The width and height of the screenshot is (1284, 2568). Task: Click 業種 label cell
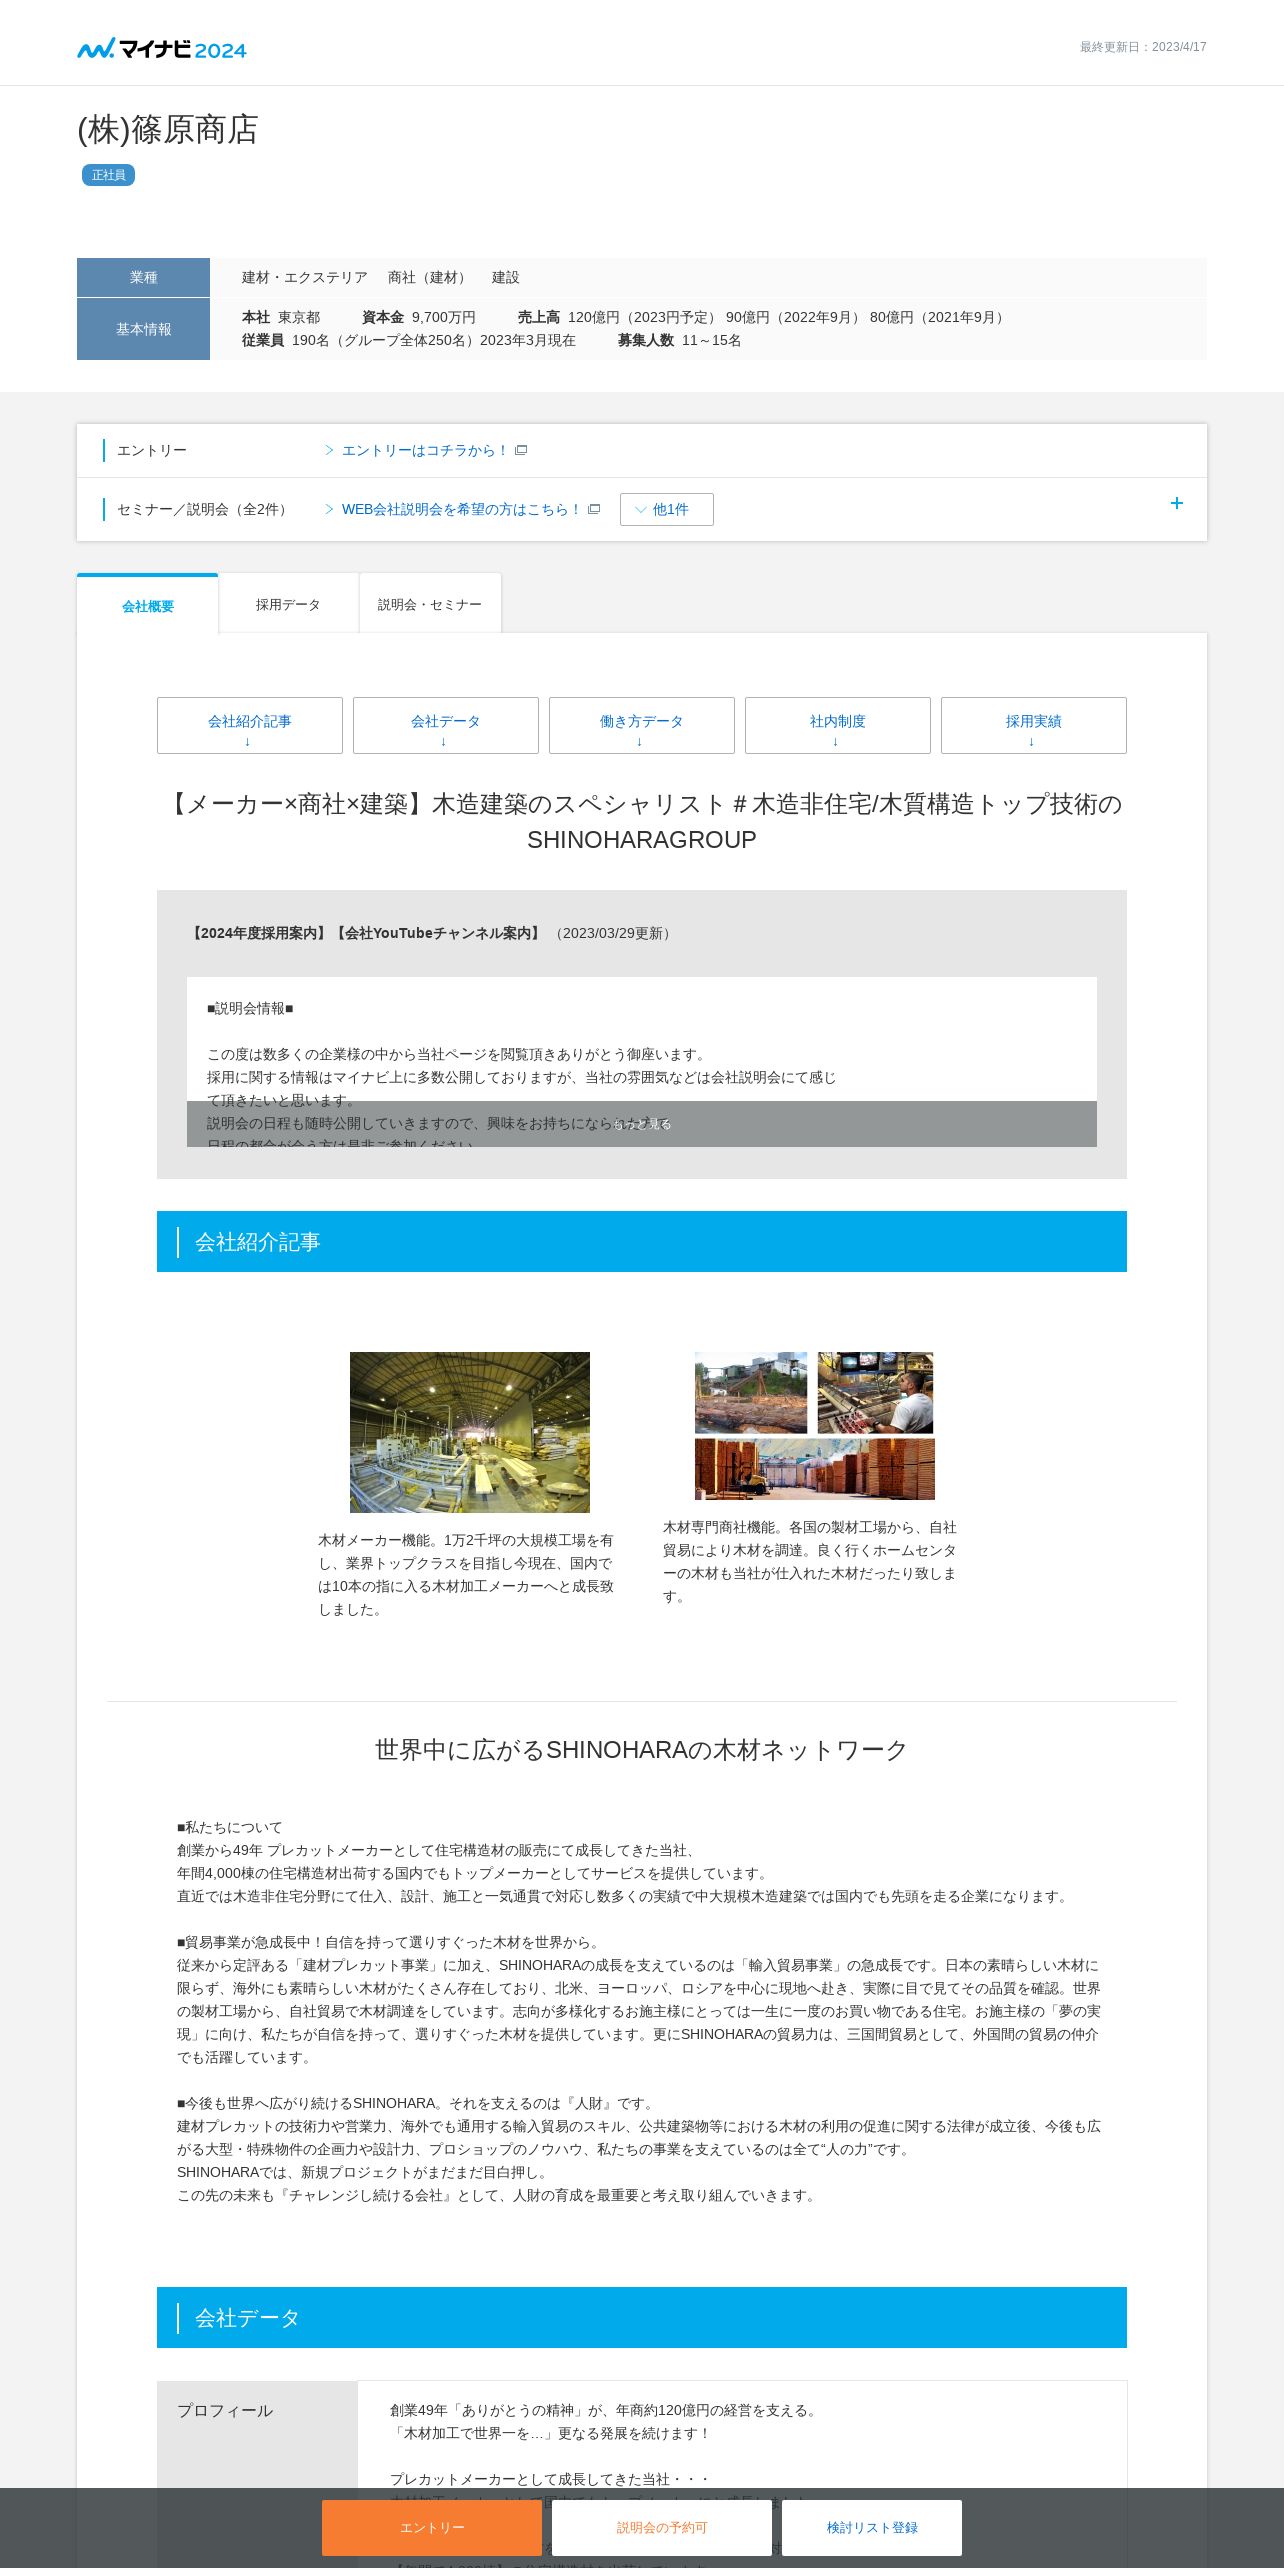point(143,277)
